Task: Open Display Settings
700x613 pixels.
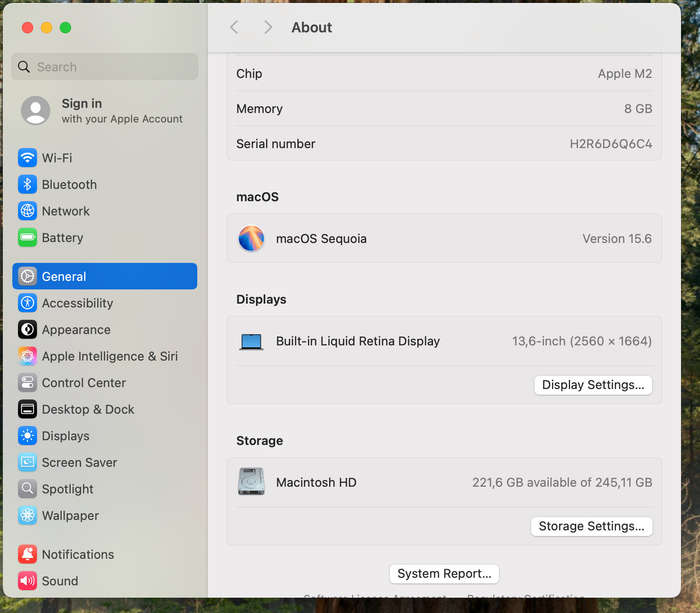Action: 593,385
